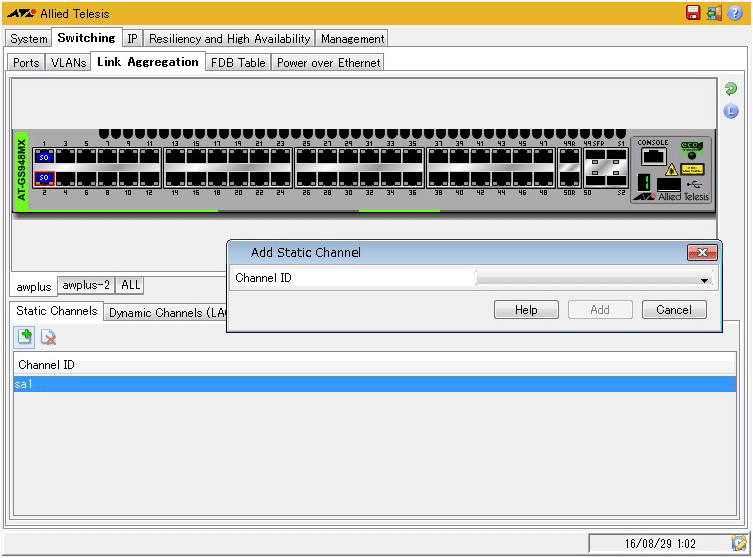This screenshot has width=753, height=558.
Task: Select the Dynamic Channels (LACP) tab
Action: (167, 312)
